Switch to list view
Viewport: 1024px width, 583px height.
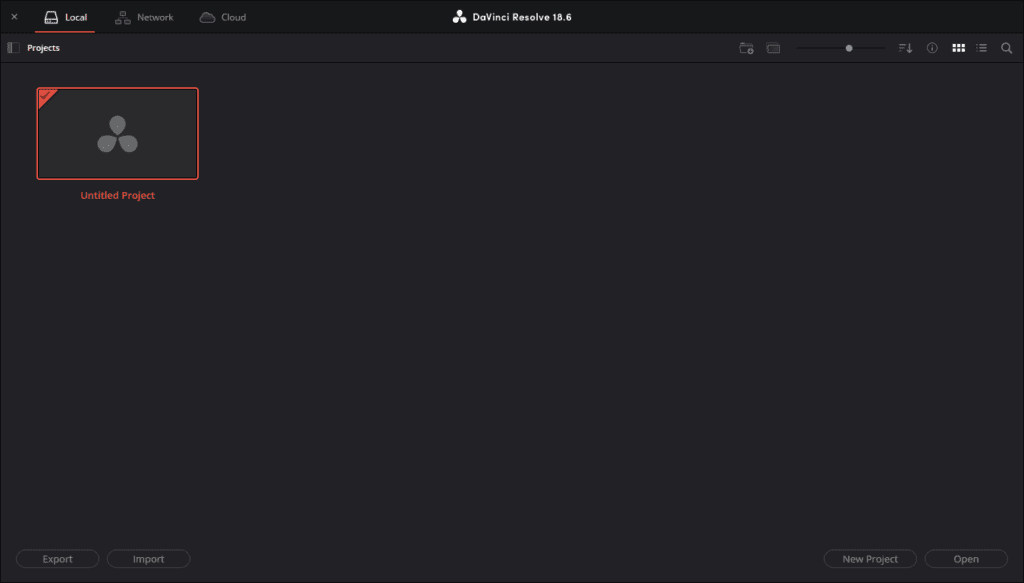click(982, 48)
